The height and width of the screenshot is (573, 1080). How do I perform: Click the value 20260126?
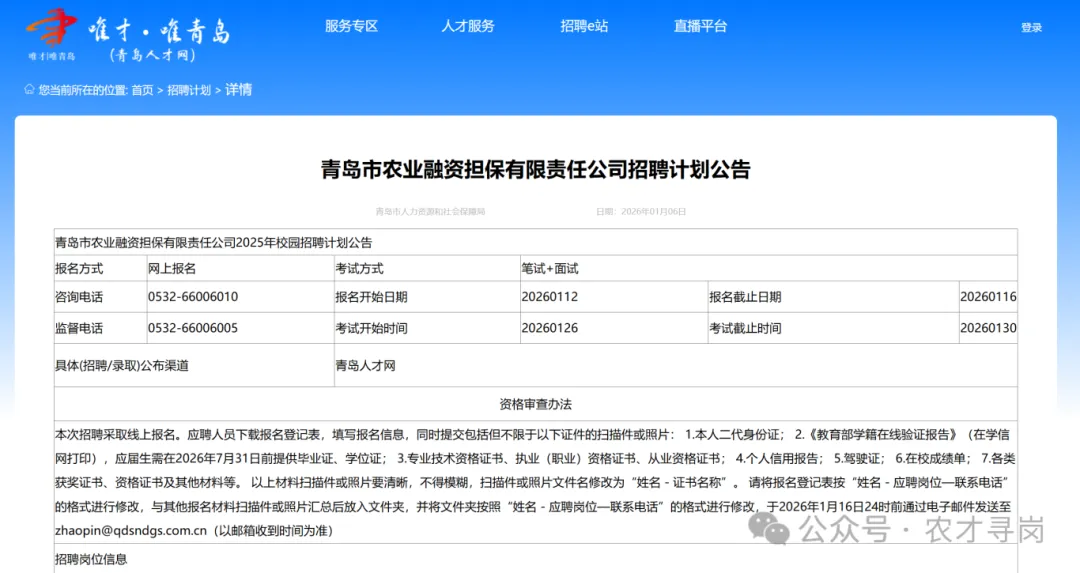click(550, 329)
